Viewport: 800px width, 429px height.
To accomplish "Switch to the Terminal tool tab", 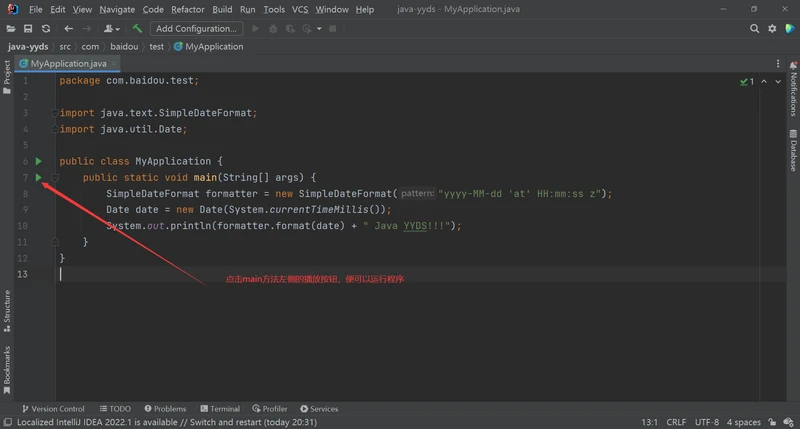I will [x=219, y=409].
